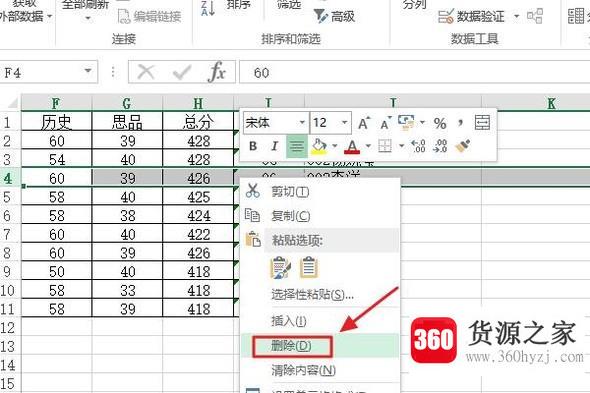590x393 pixels.
Task: Click the Italic button in mini toolbar
Action: tap(275, 146)
